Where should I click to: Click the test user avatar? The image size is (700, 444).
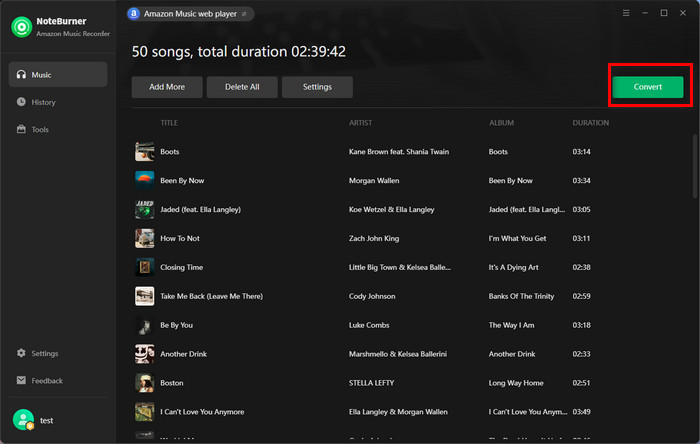[24, 420]
